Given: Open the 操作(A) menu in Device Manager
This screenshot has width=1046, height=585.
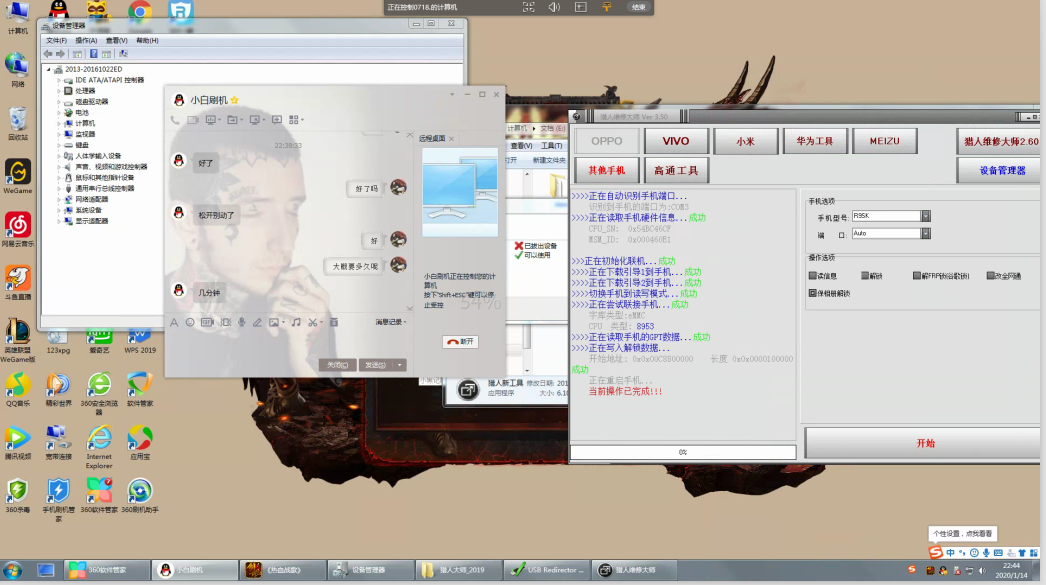Looking at the screenshot, I should tap(86, 41).
